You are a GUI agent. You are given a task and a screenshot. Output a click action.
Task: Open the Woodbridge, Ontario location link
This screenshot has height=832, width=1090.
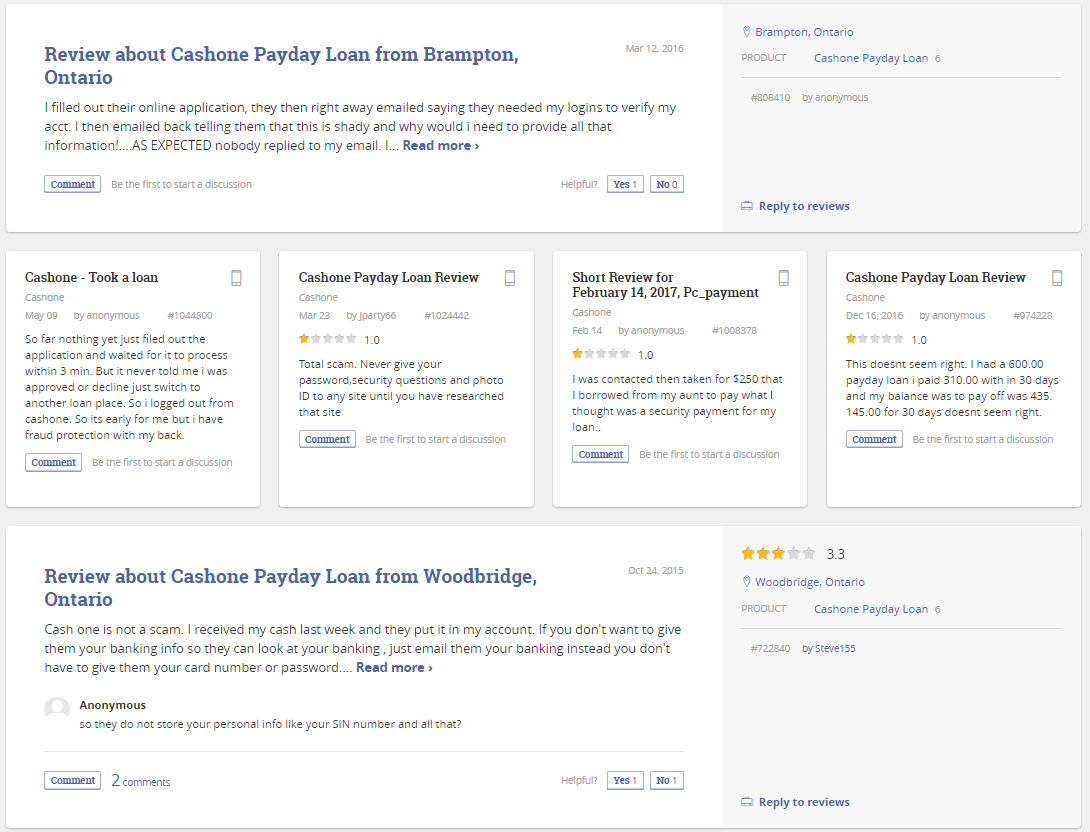tap(810, 582)
